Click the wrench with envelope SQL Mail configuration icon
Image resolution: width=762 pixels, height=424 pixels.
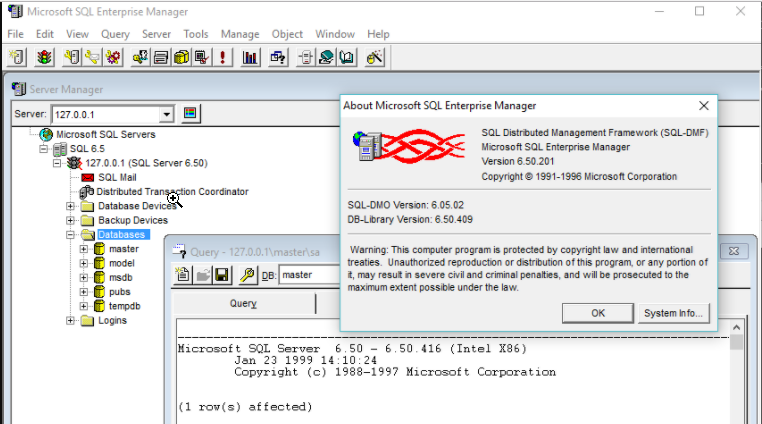92,57
